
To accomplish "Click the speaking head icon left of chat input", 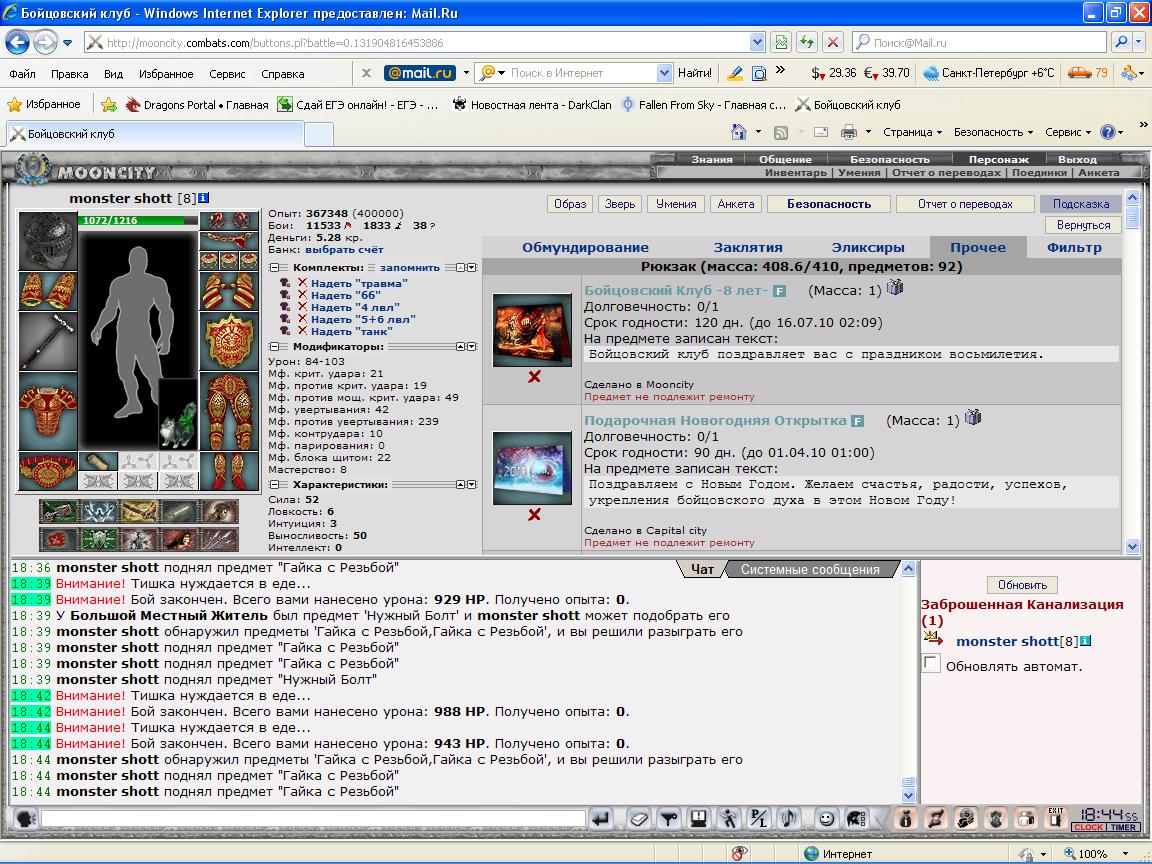I will 26,818.
